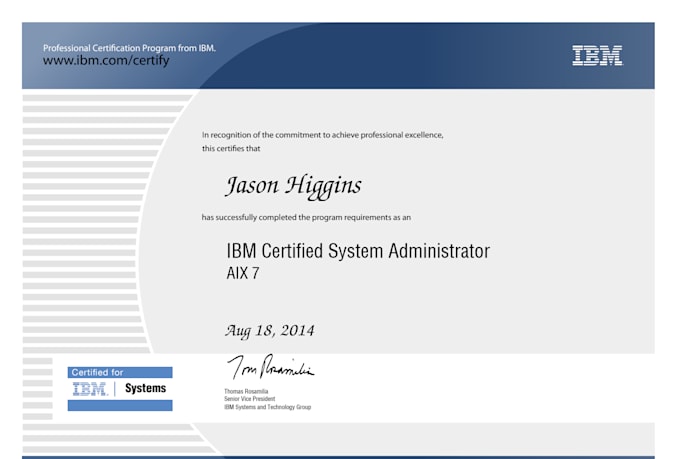Click 'Senior Vice President' text
Viewport: 680px width, 459px height.
click(249, 399)
